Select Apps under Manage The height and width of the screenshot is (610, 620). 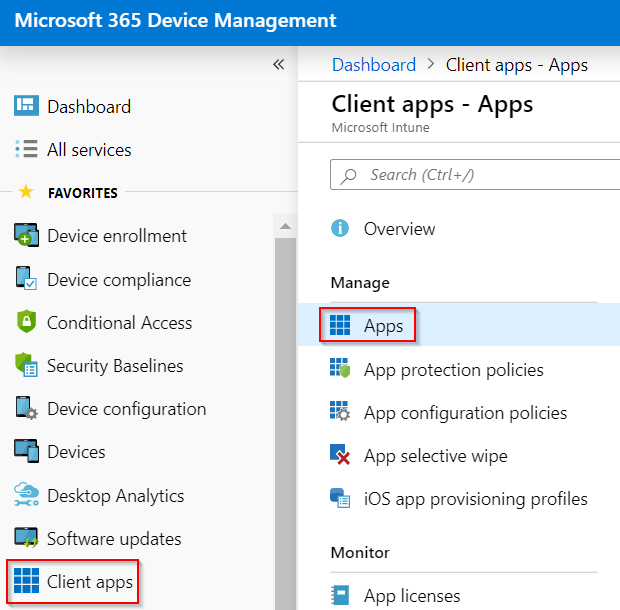click(384, 326)
